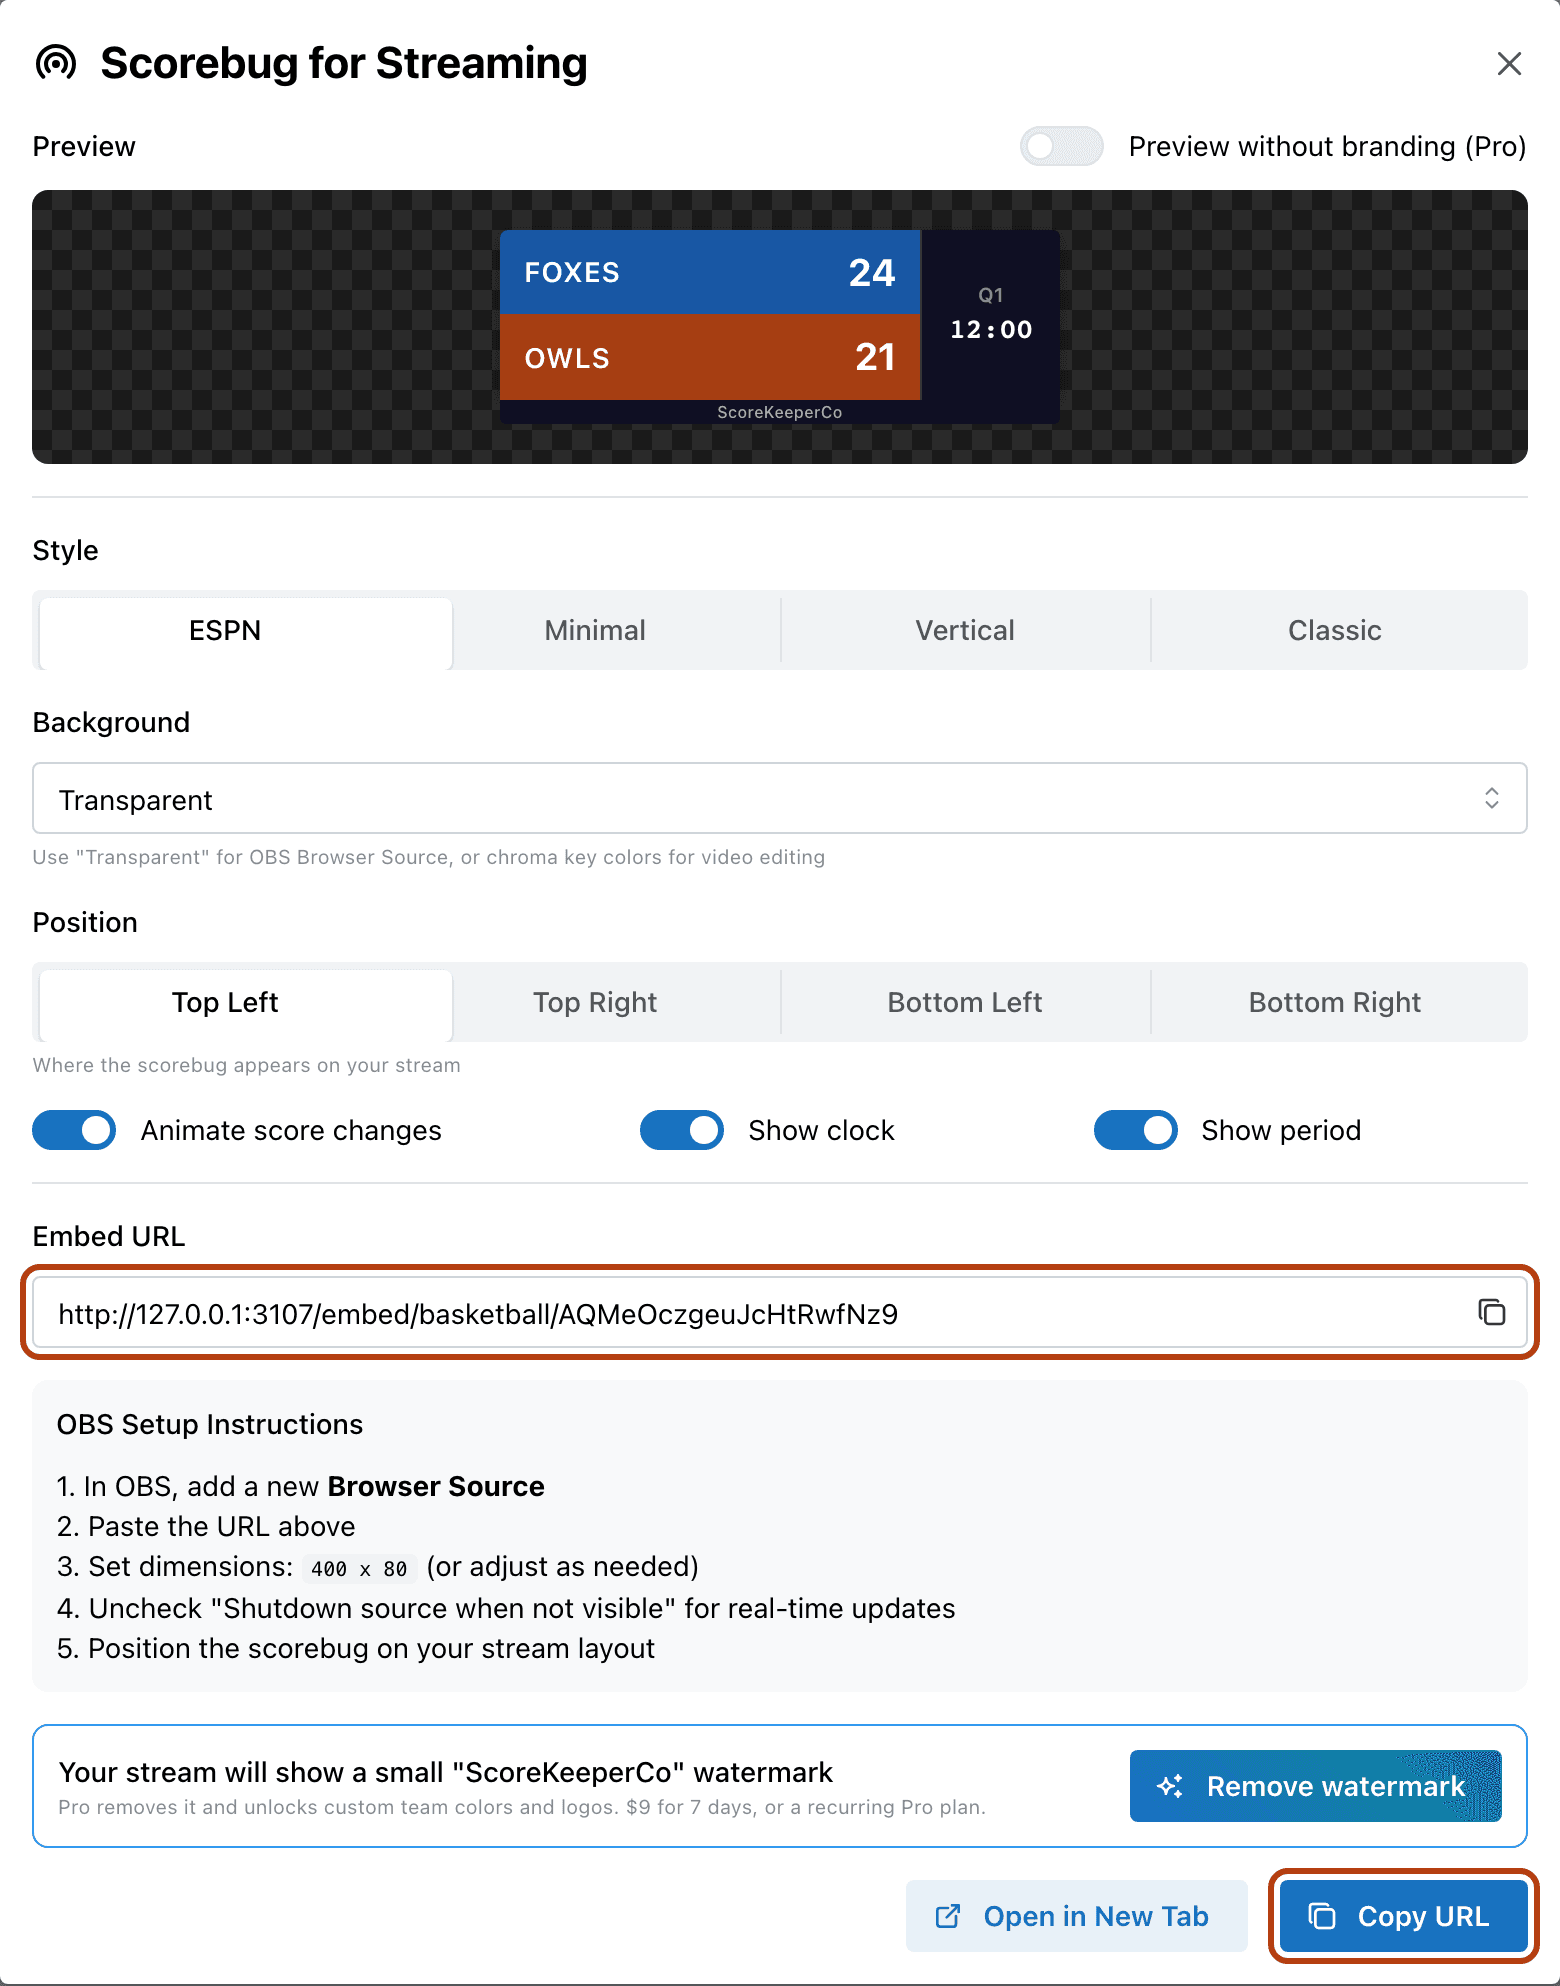
Task: Move scorebug to Bottom Right
Action: [x=1335, y=1003]
